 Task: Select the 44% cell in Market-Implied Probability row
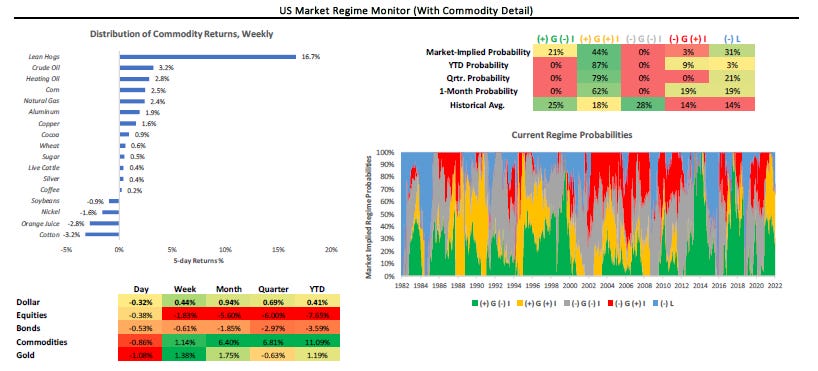coord(599,52)
